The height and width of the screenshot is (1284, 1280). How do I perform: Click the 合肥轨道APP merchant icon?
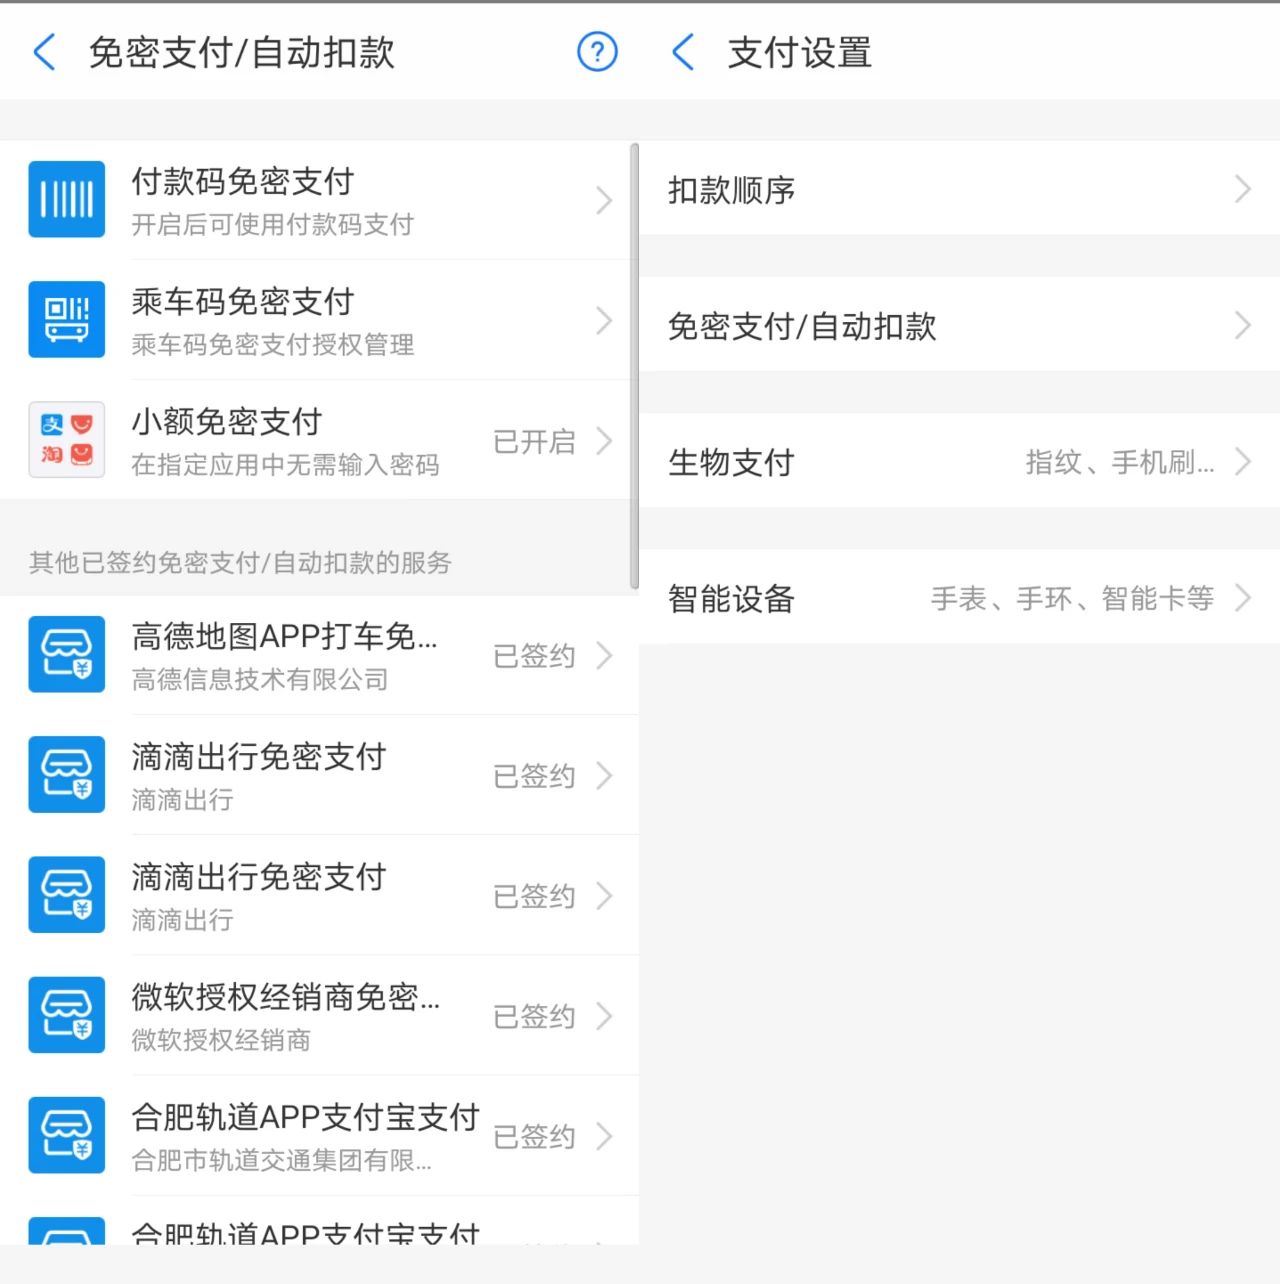point(66,1136)
